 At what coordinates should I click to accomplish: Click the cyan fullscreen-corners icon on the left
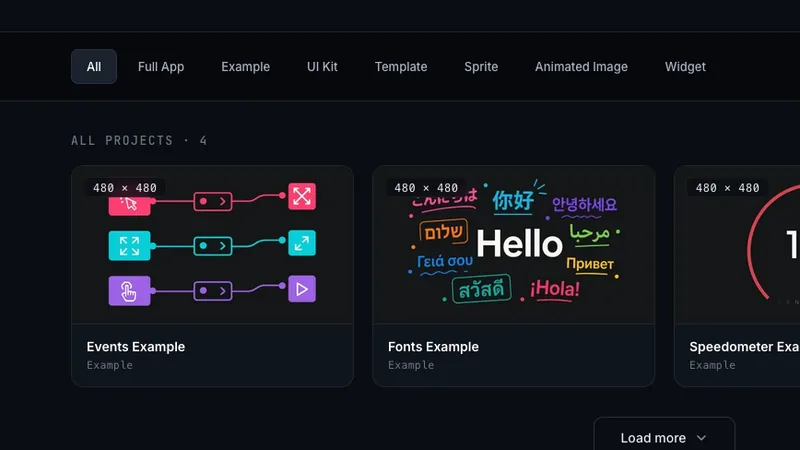pos(130,245)
